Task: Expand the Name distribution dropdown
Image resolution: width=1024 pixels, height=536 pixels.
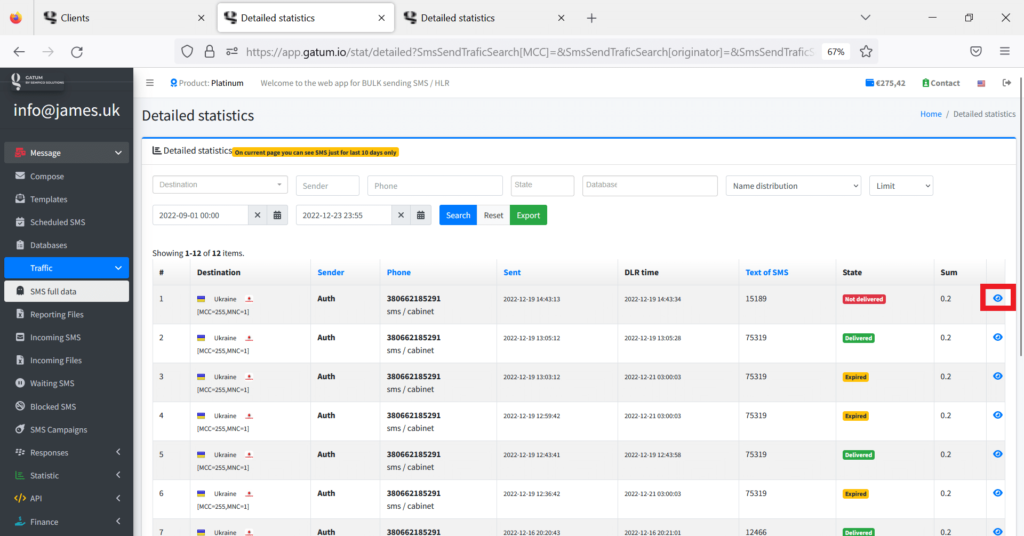Action: click(794, 186)
